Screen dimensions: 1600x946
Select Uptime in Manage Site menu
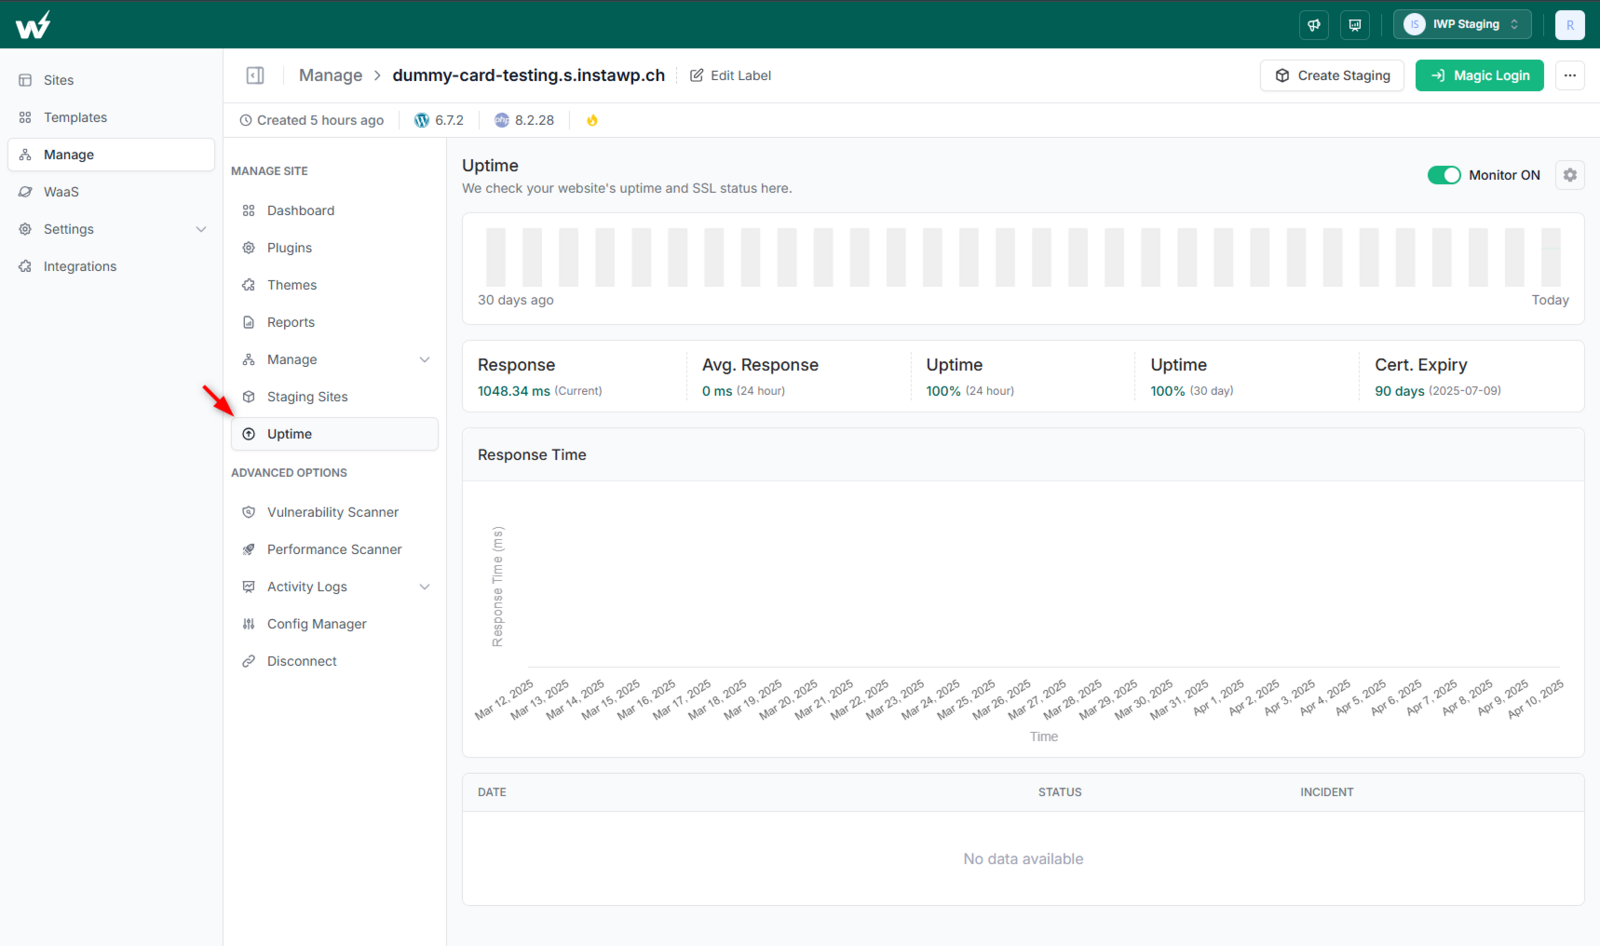tap(335, 434)
